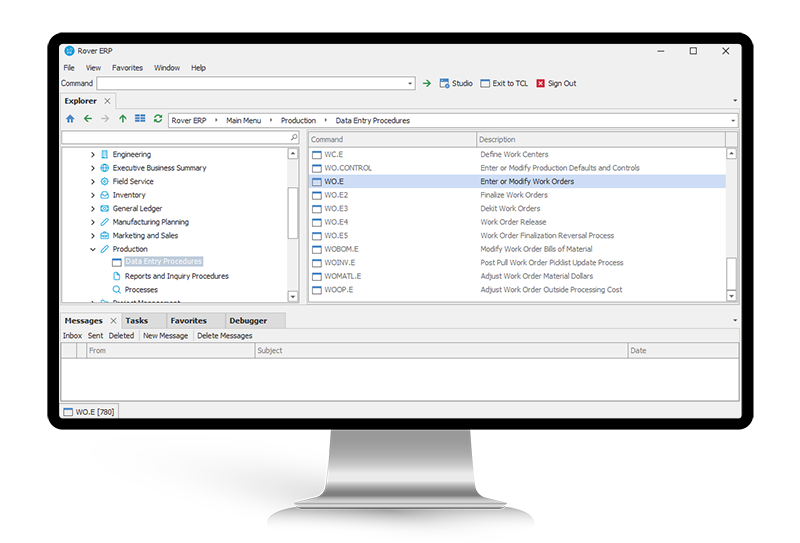The image size is (800, 543).
Task: Expand the General Ledger node
Action: [93, 208]
